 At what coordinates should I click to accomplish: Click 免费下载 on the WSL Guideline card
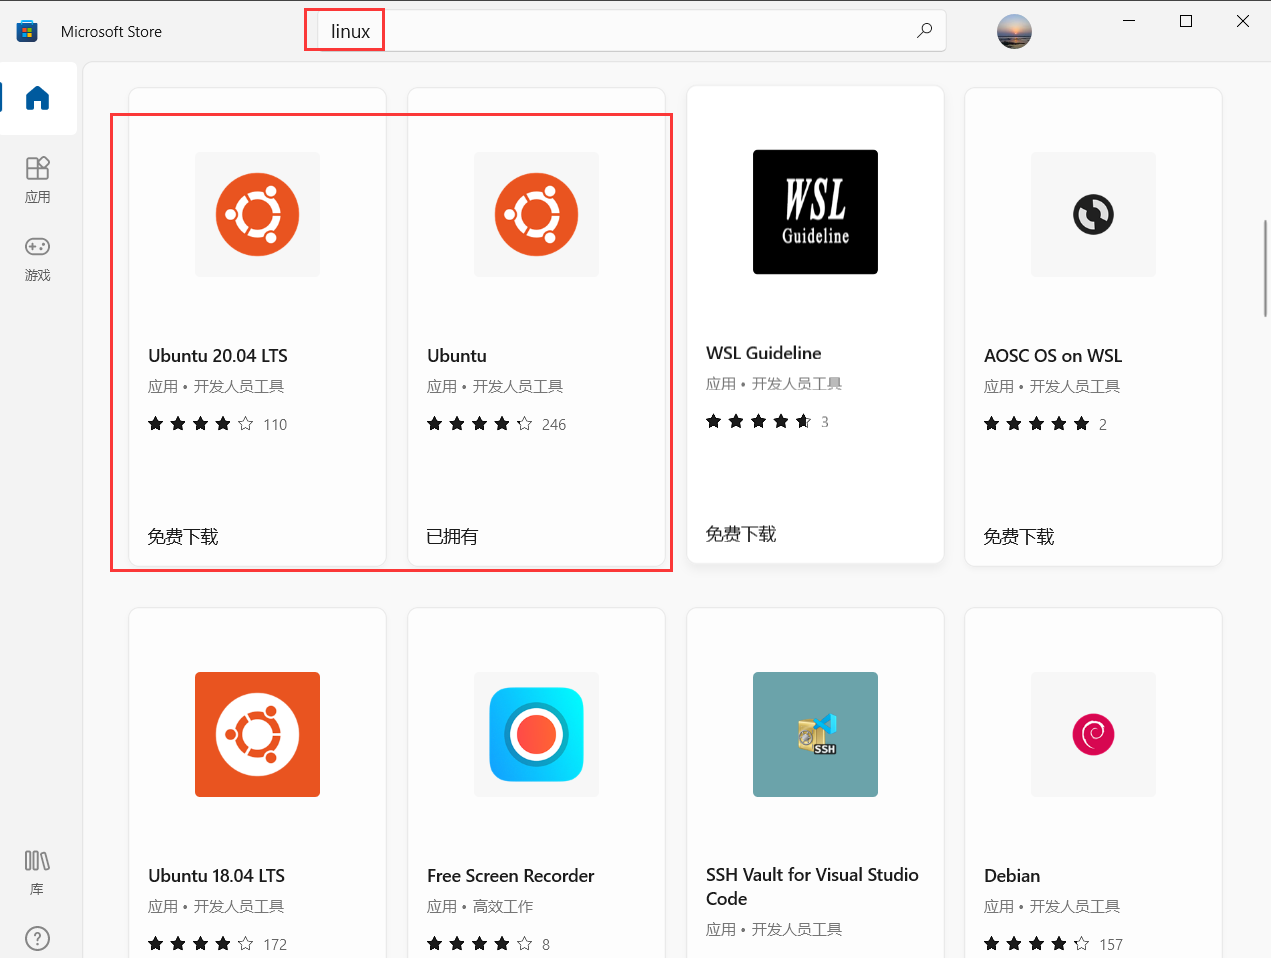[x=741, y=534]
